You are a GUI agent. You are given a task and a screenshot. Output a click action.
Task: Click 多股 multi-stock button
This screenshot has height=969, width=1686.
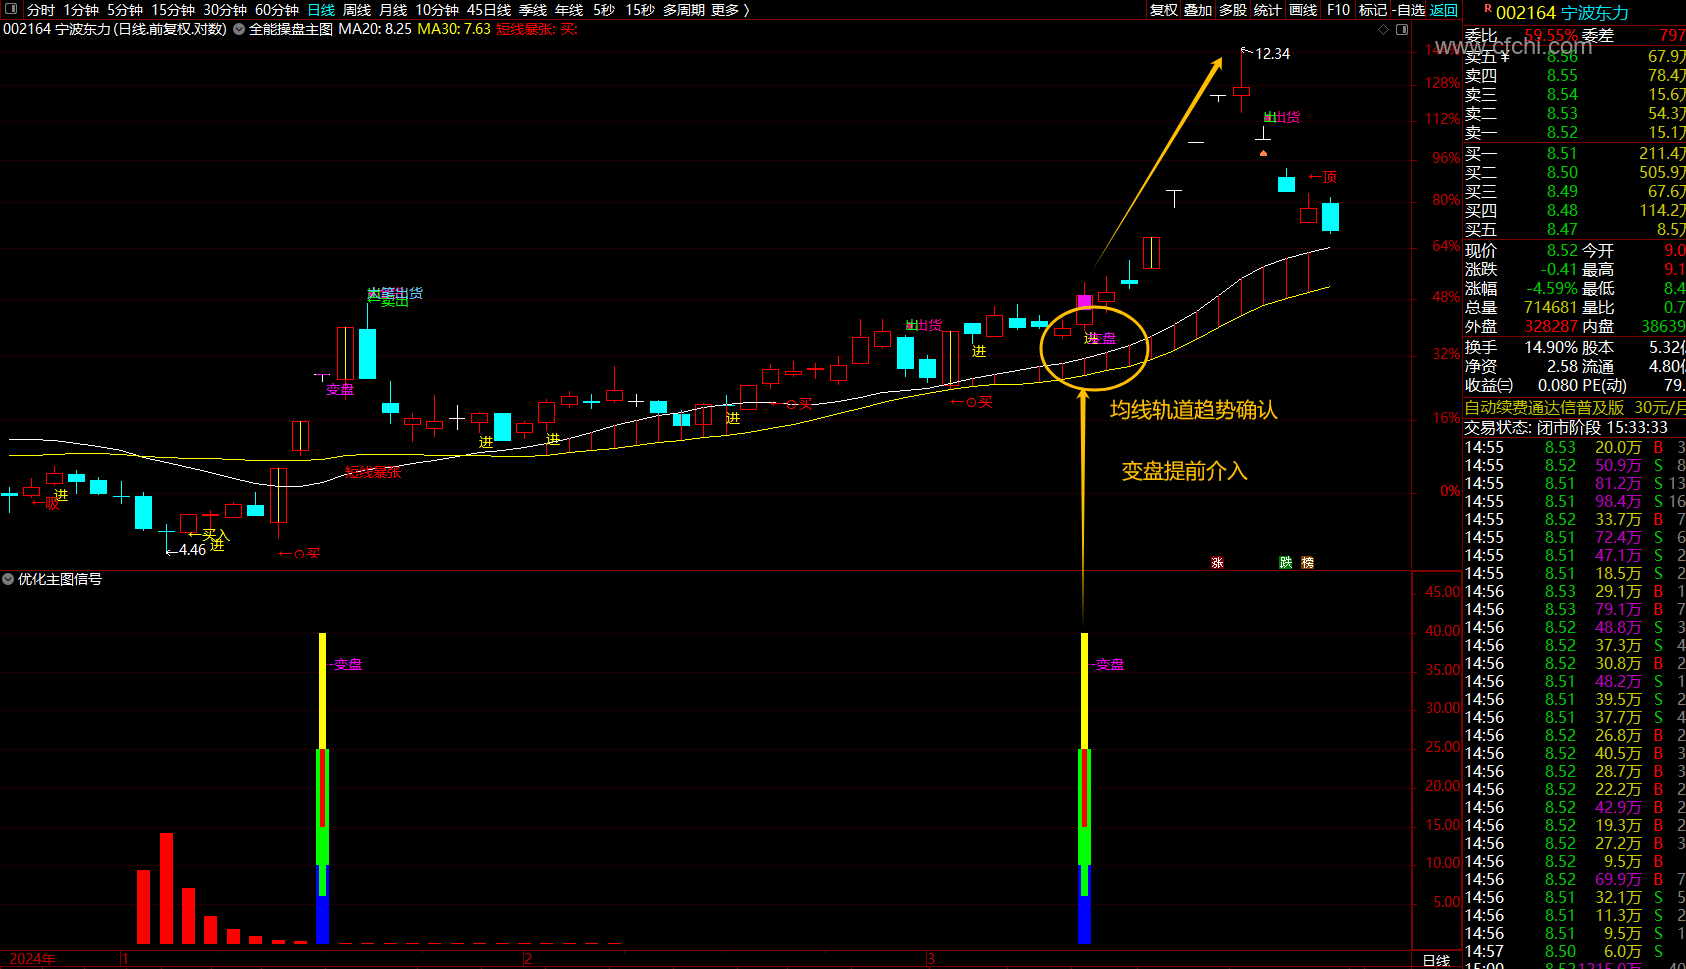click(1233, 9)
